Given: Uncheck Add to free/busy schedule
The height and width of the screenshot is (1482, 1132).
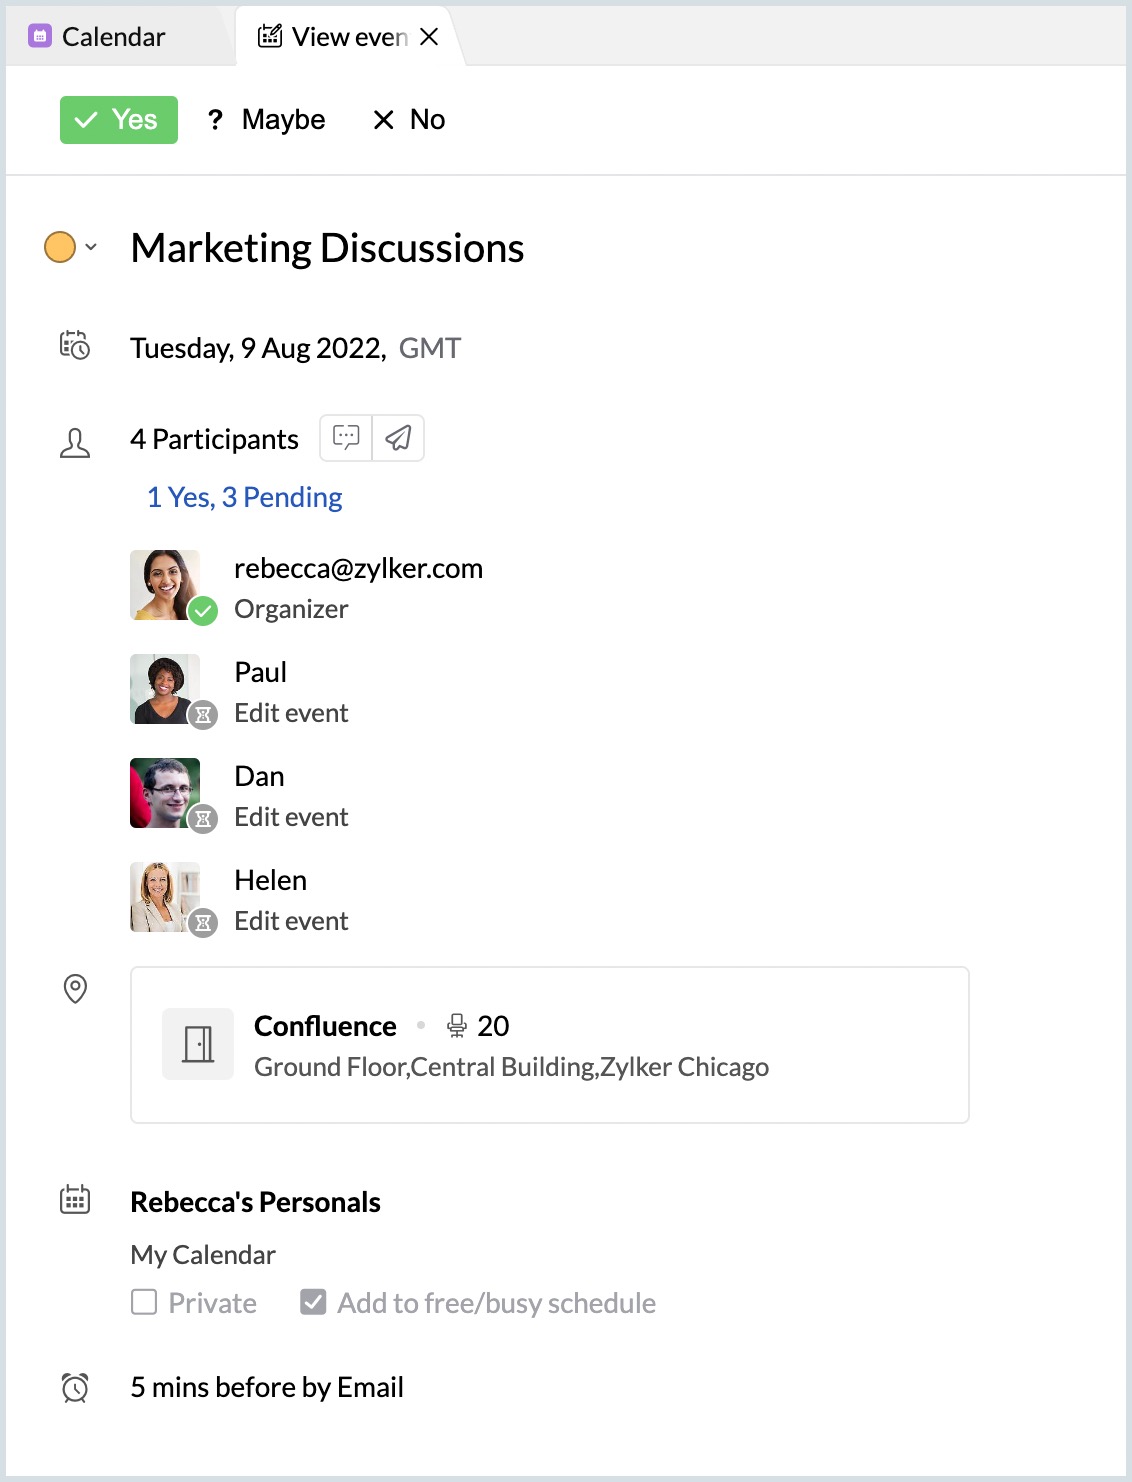Looking at the screenshot, I should tap(313, 1302).
